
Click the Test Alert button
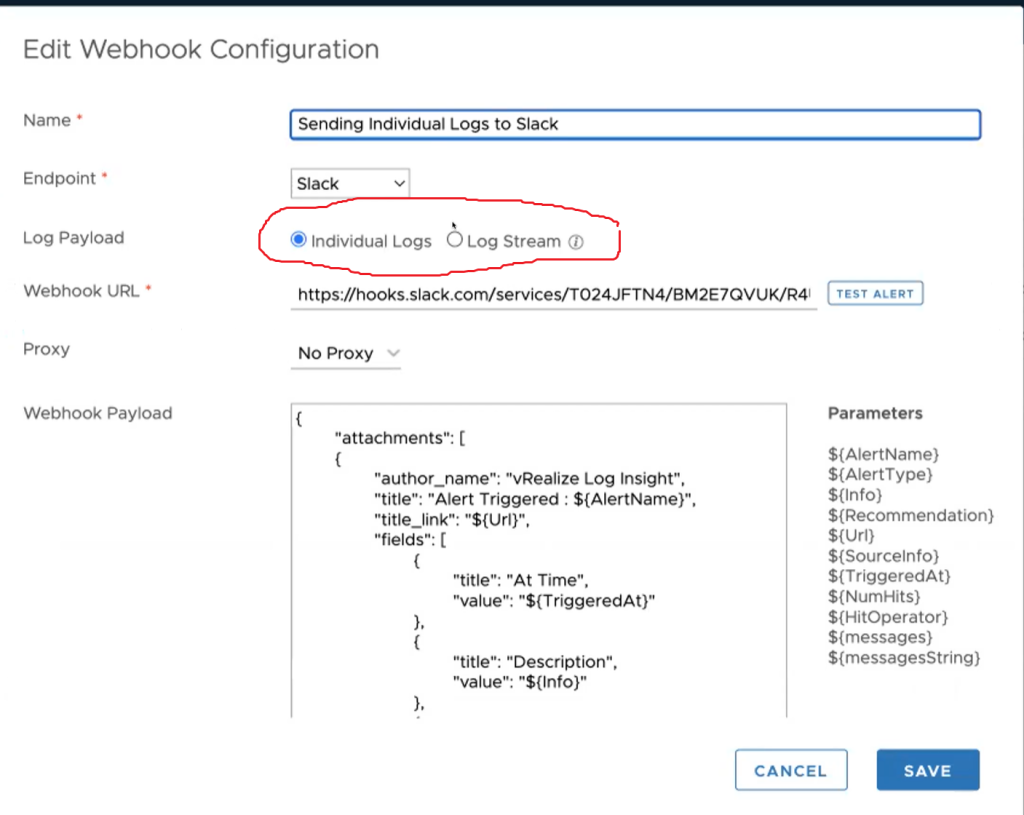click(x=874, y=294)
